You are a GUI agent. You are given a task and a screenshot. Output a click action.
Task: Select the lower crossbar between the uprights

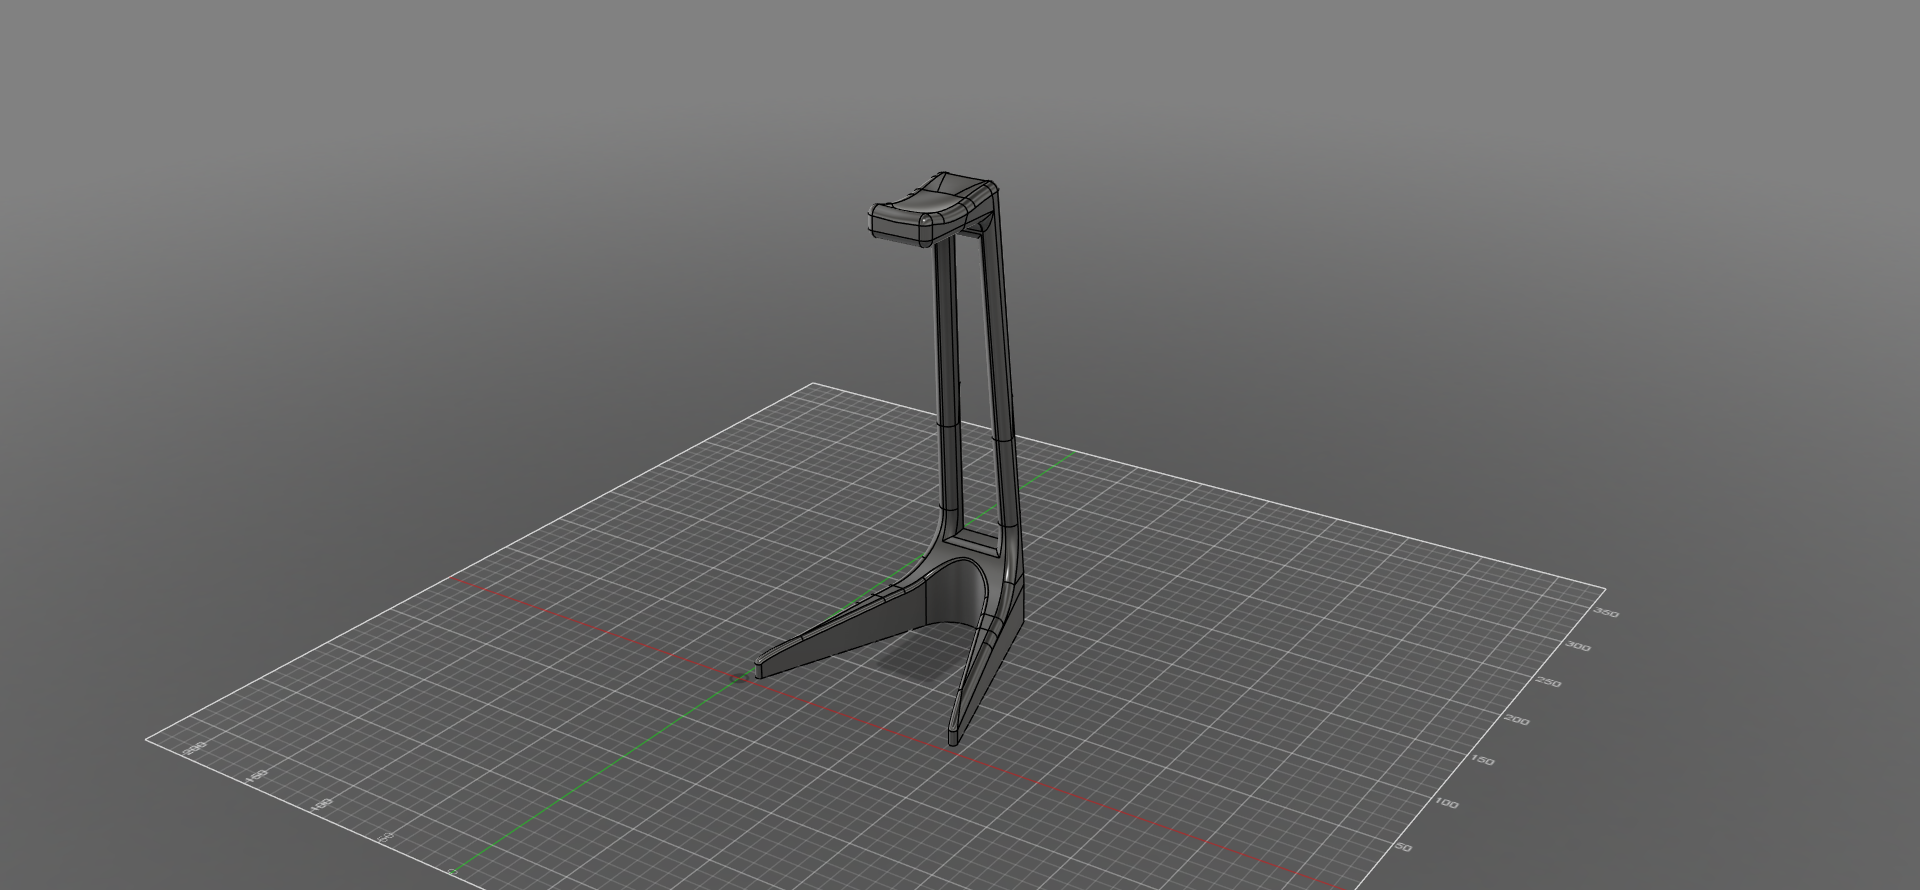pyautogui.click(x=973, y=542)
